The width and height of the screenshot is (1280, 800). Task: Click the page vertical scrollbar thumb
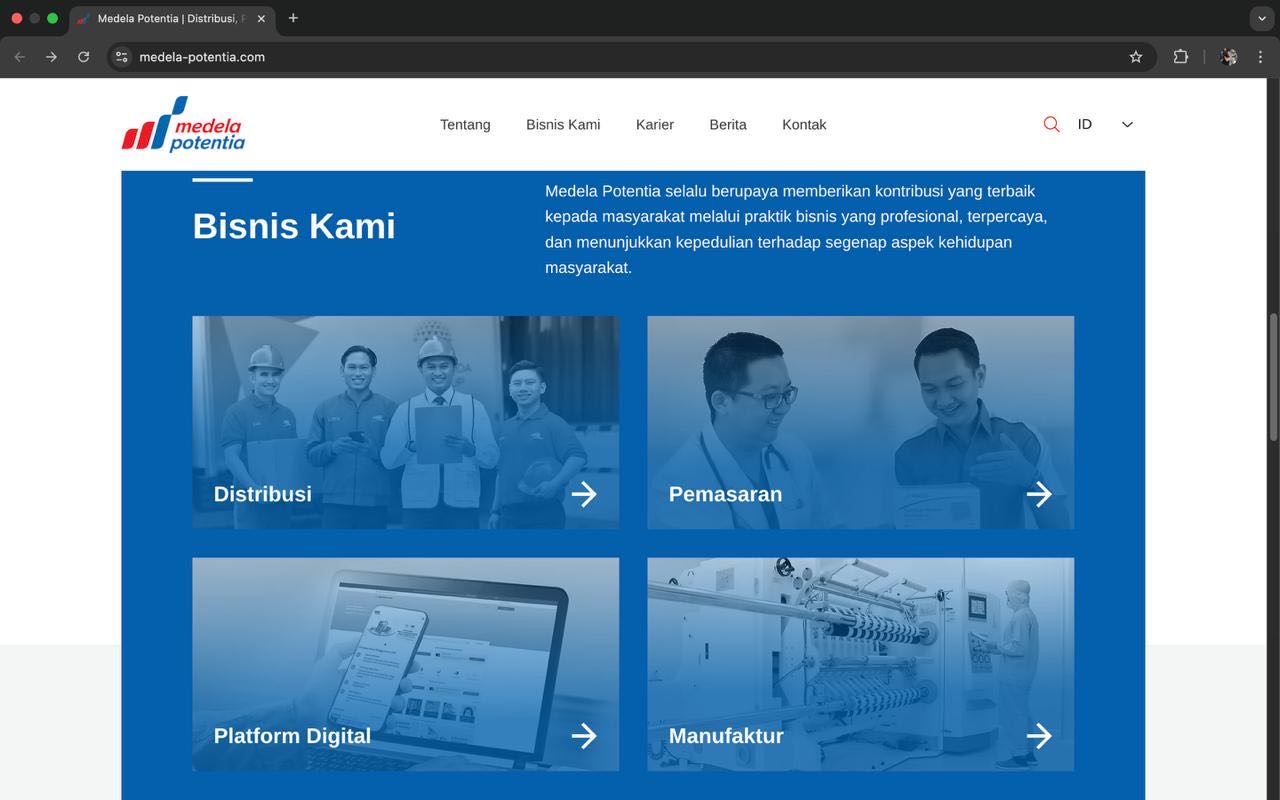coord(1273,377)
